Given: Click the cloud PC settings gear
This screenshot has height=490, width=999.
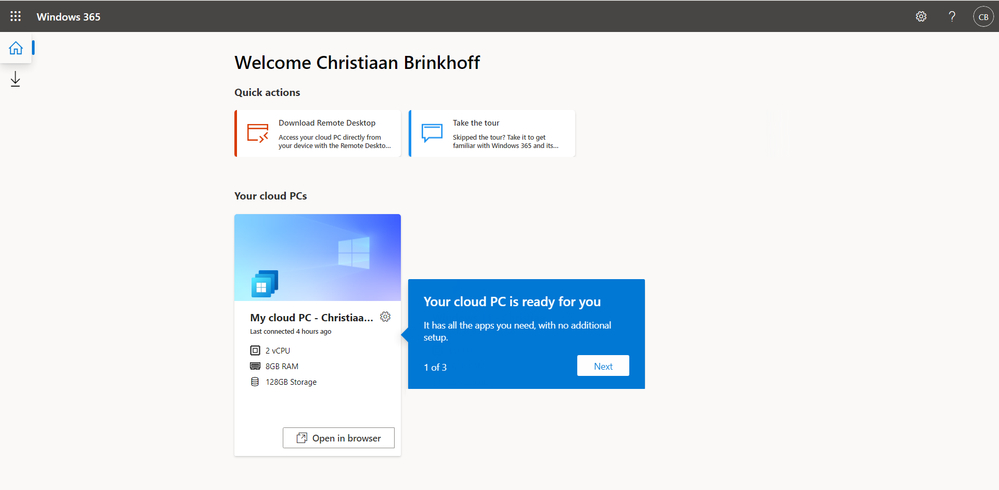Looking at the screenshot, I should pyautogui.click(x=385, y=317).
